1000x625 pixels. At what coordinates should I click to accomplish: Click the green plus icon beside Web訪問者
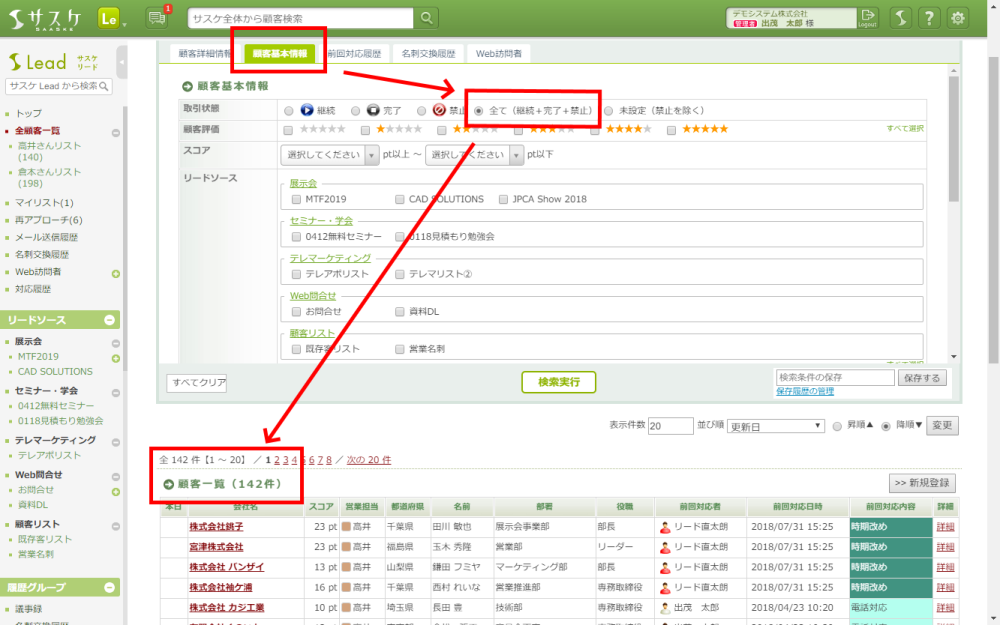116,273
